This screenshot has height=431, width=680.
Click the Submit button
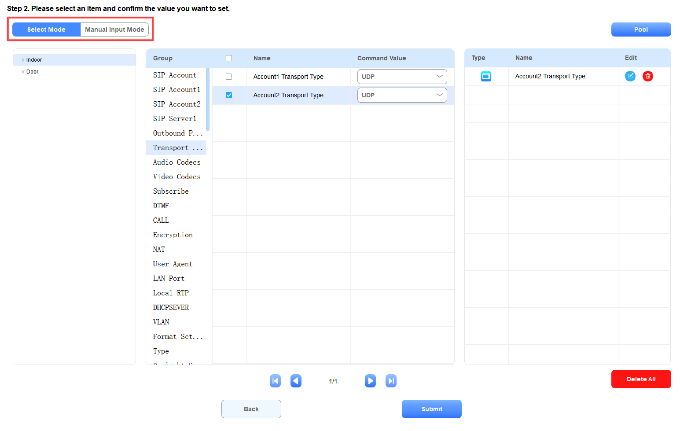(x=431, y=409)
